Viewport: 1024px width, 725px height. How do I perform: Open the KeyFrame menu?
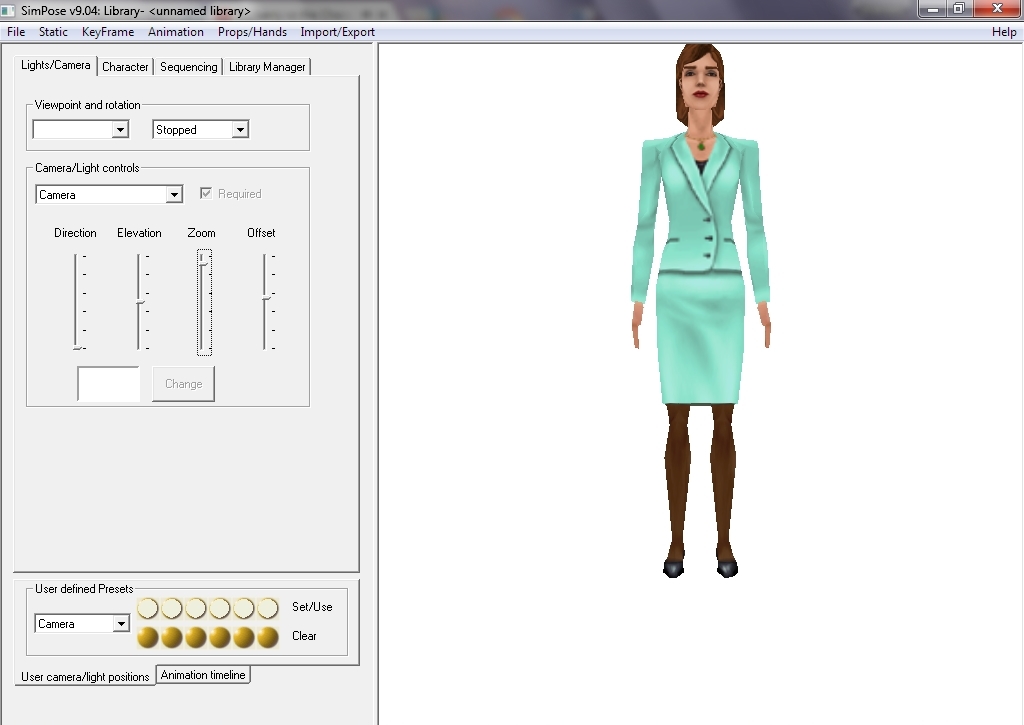pos(108,32)
